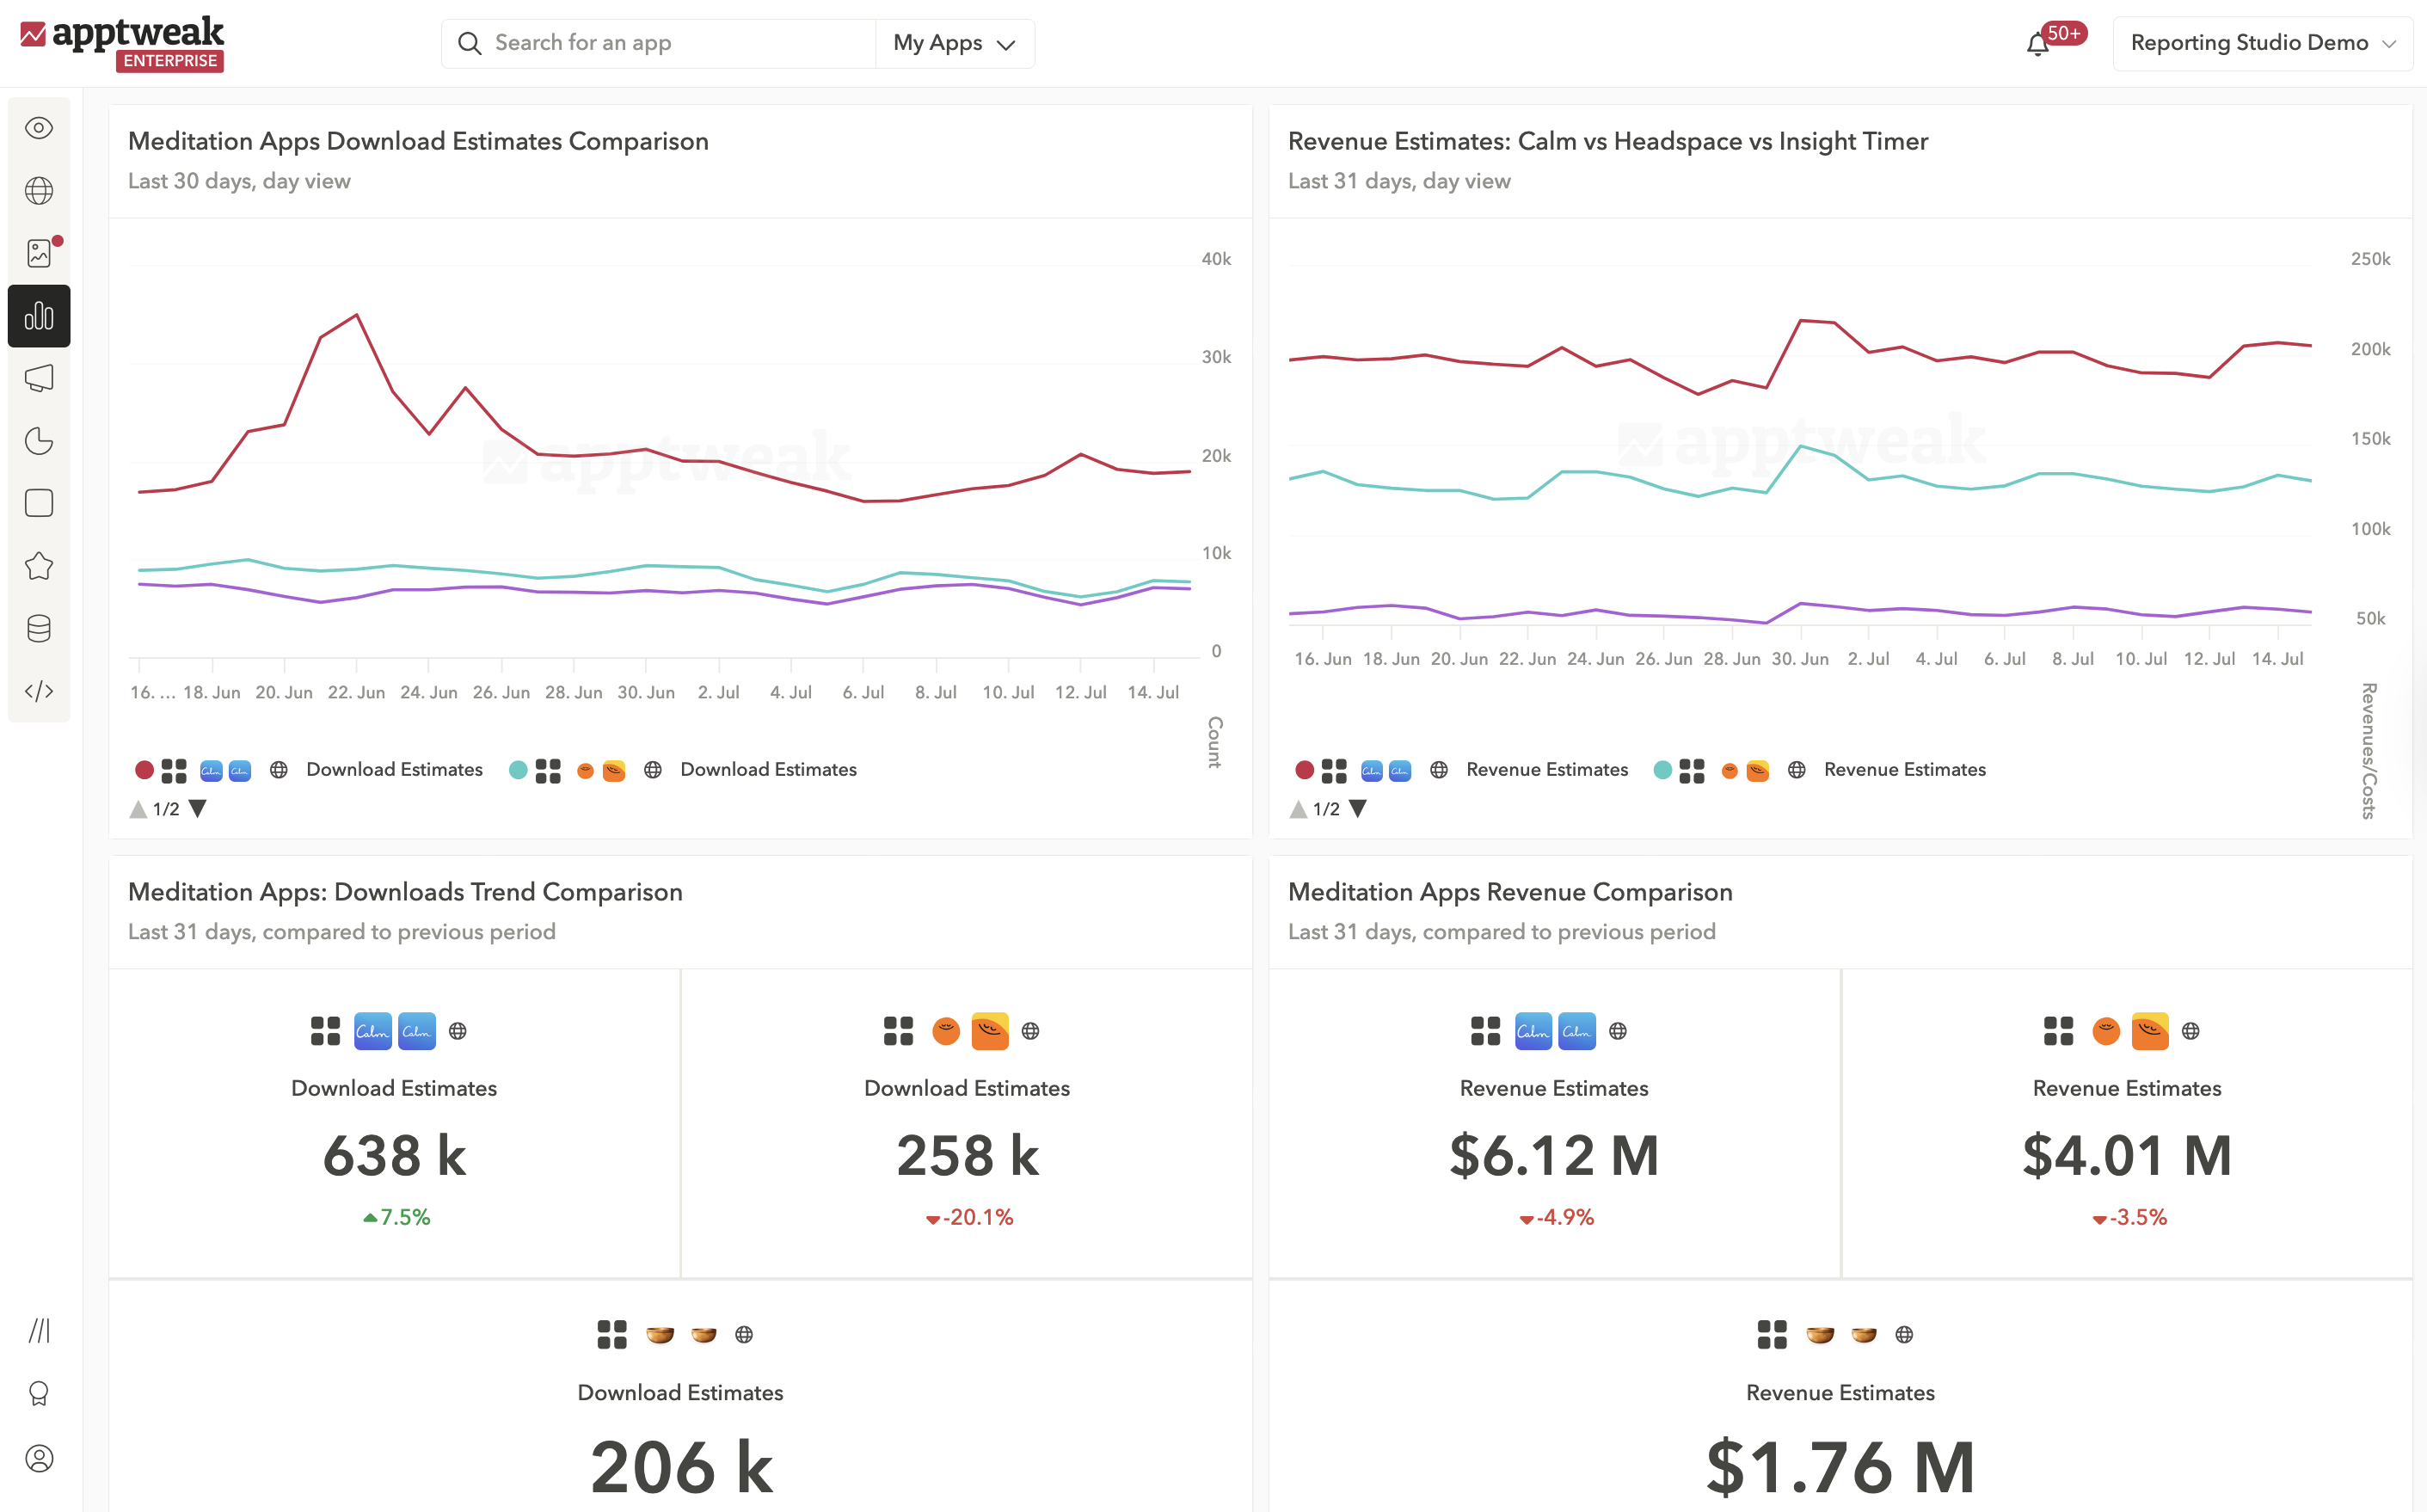Open the code brackets API icon in sidebar
Viewport: 2427px width, 1512px height.
click(x=39, y=691)
